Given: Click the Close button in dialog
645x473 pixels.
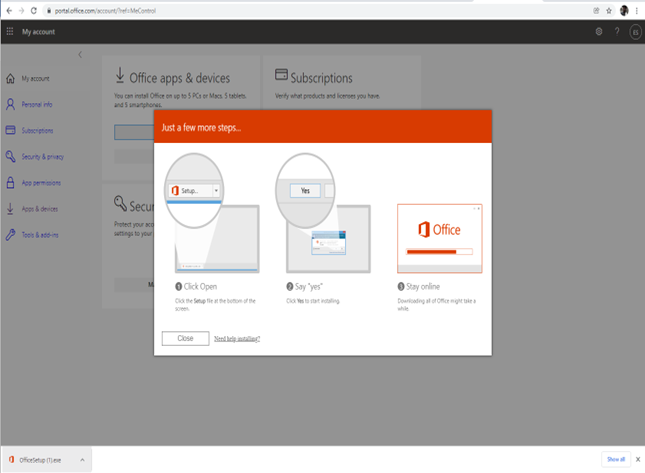Looking at the screenshot, I should [x=185, y=339].
